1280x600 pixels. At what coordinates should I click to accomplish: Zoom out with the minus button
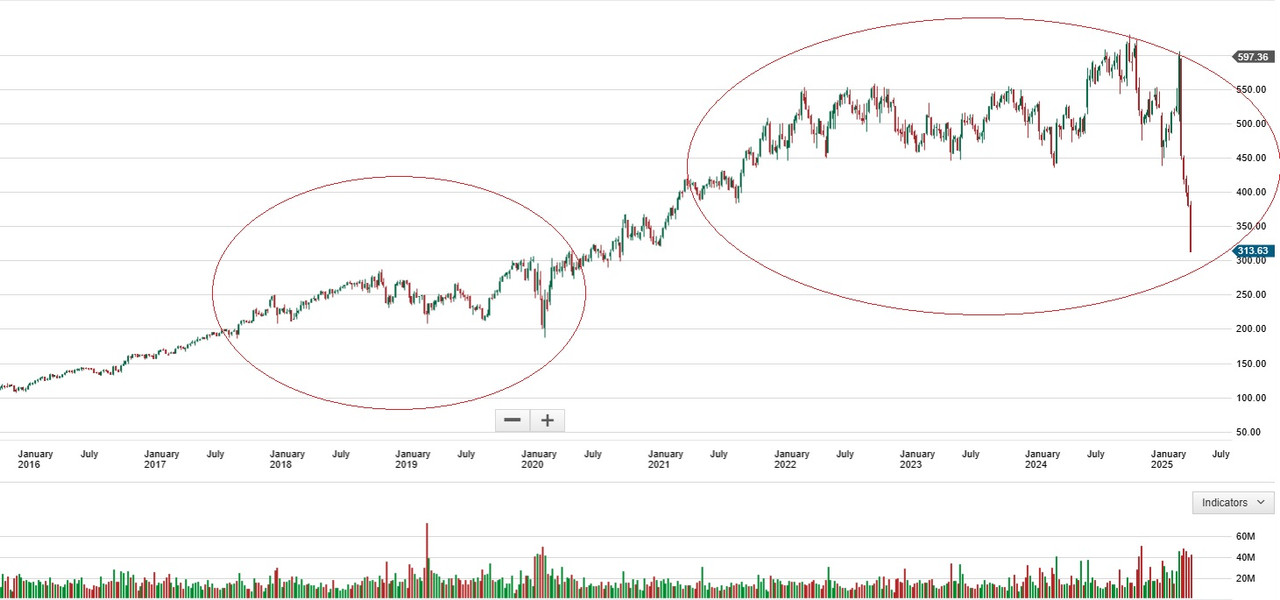point(512,420)
